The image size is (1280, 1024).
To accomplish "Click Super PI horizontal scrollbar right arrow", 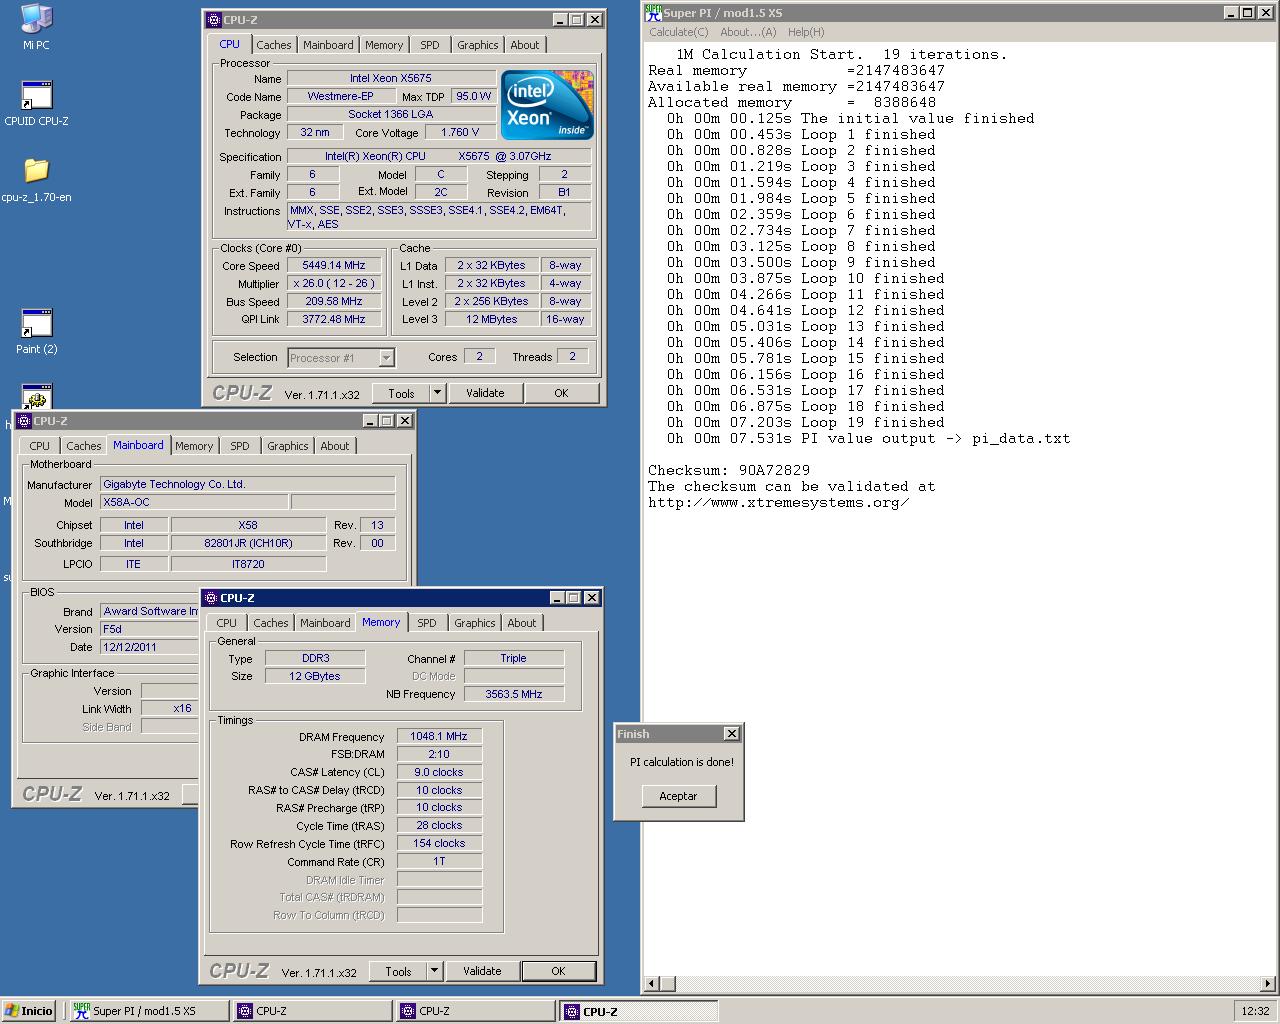I will [1268, 984].
